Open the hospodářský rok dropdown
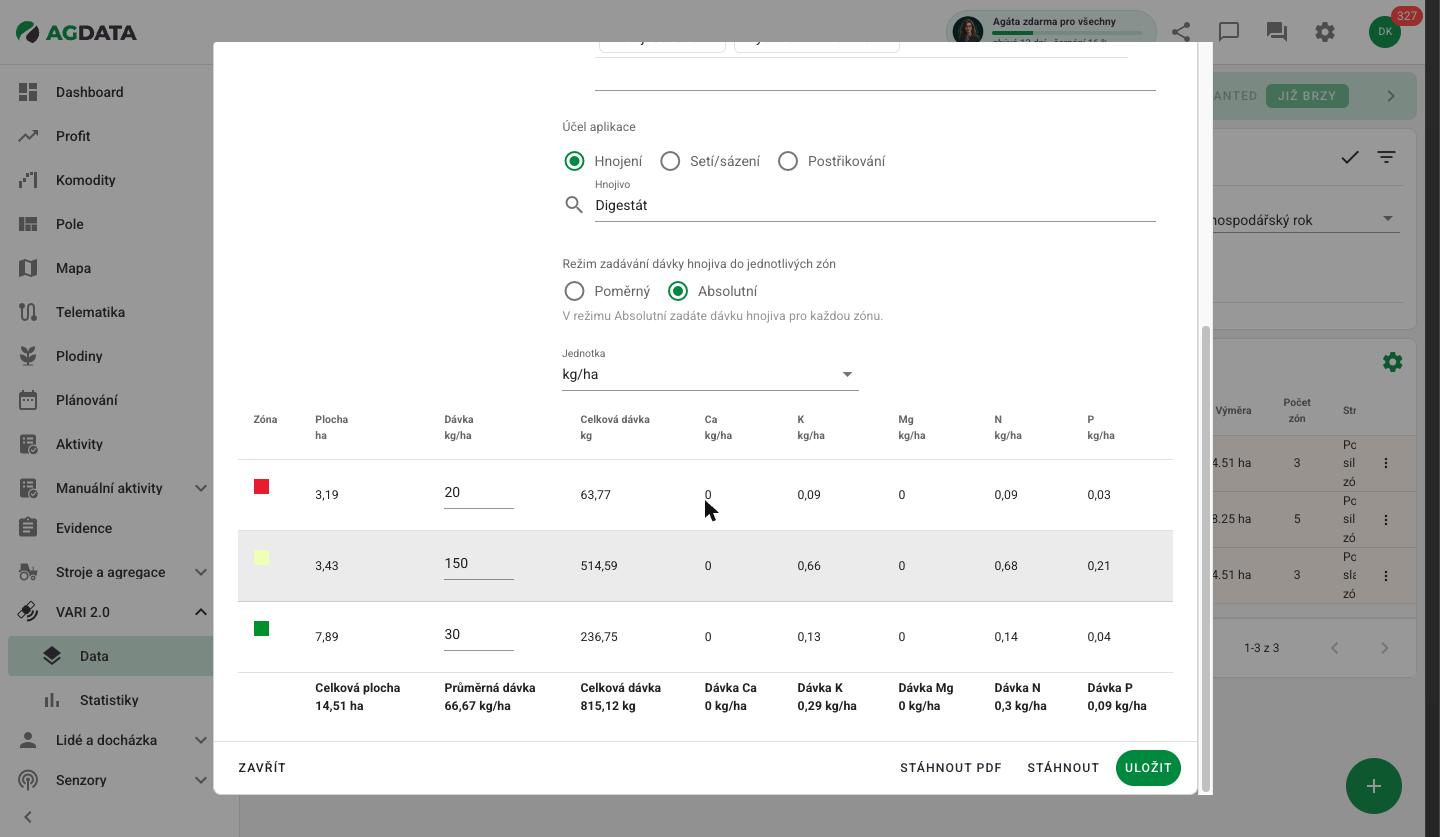This screenshot has height=837, width=1440. (1305, 220)
